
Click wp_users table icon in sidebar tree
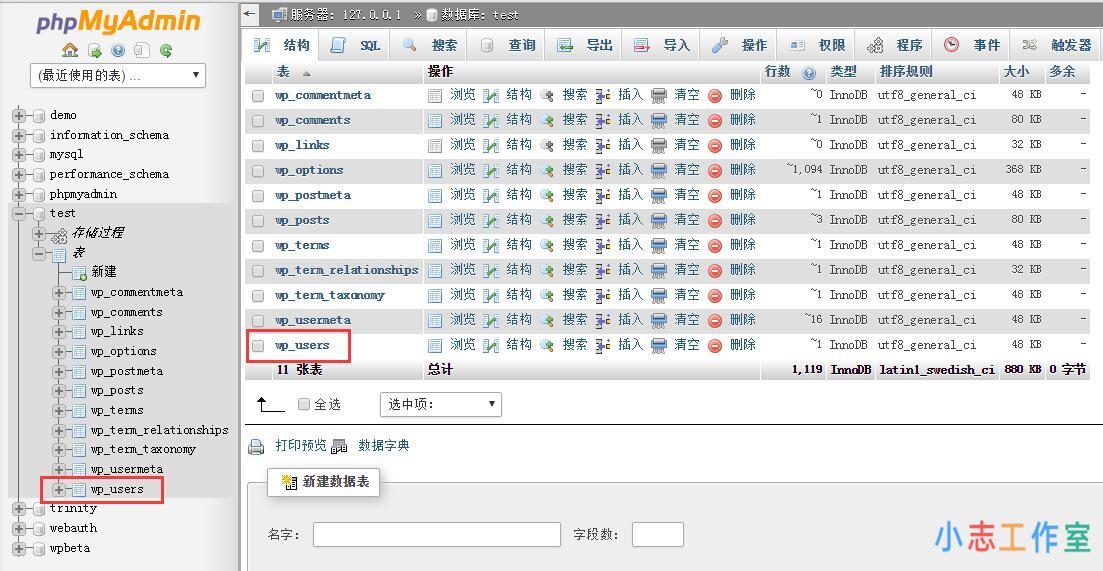(x=79, y=489)
